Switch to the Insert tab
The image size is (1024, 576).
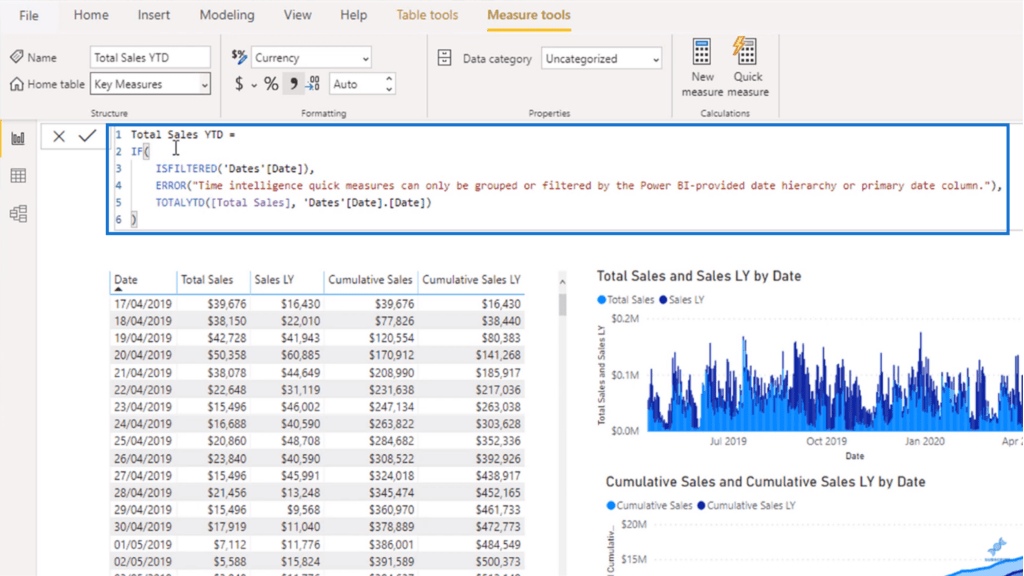[x=153, y=15]
